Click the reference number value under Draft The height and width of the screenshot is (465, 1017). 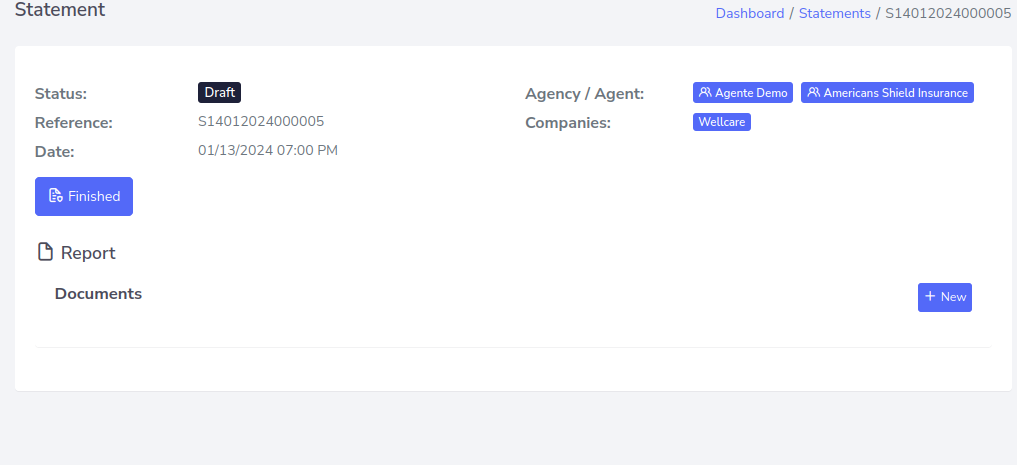coord(261,122)
